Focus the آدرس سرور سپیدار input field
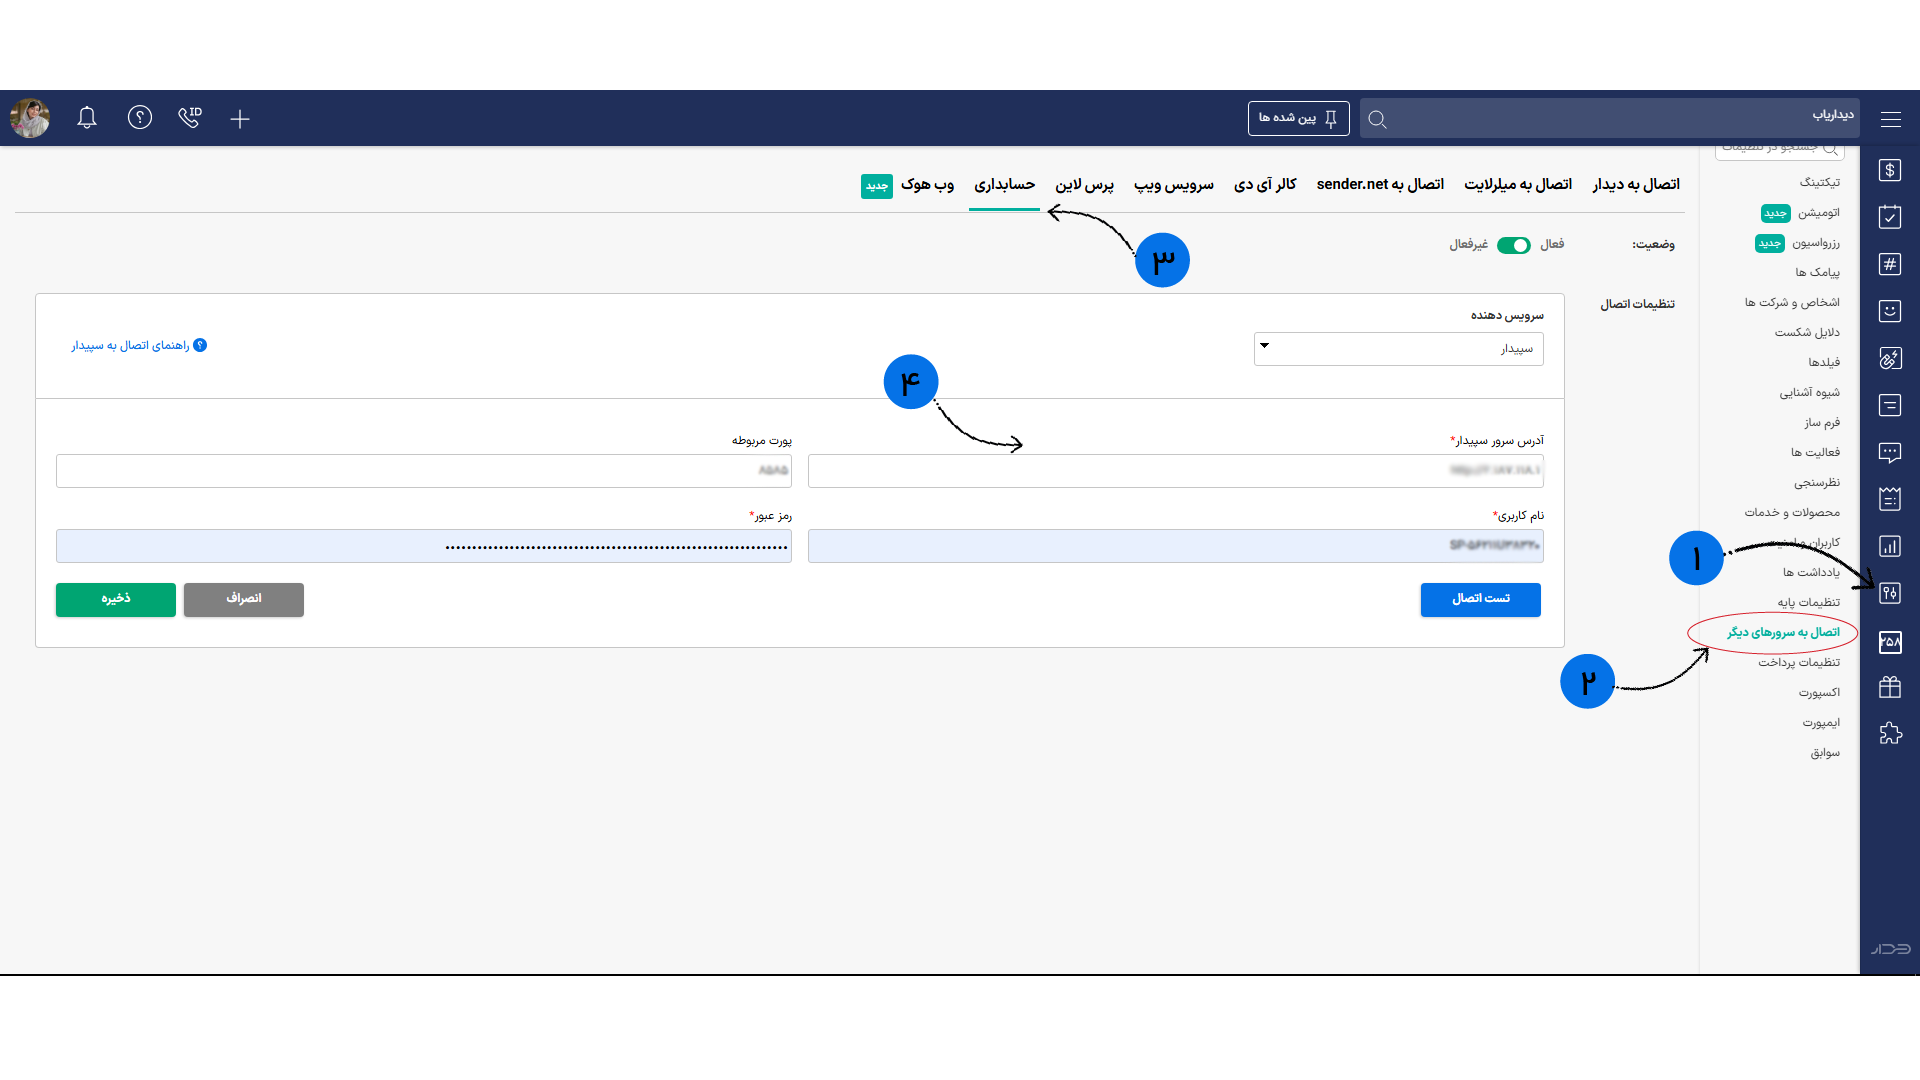Image resolution: width=1920 pixels, height=1080 pixels. [x=1175, y=471]
